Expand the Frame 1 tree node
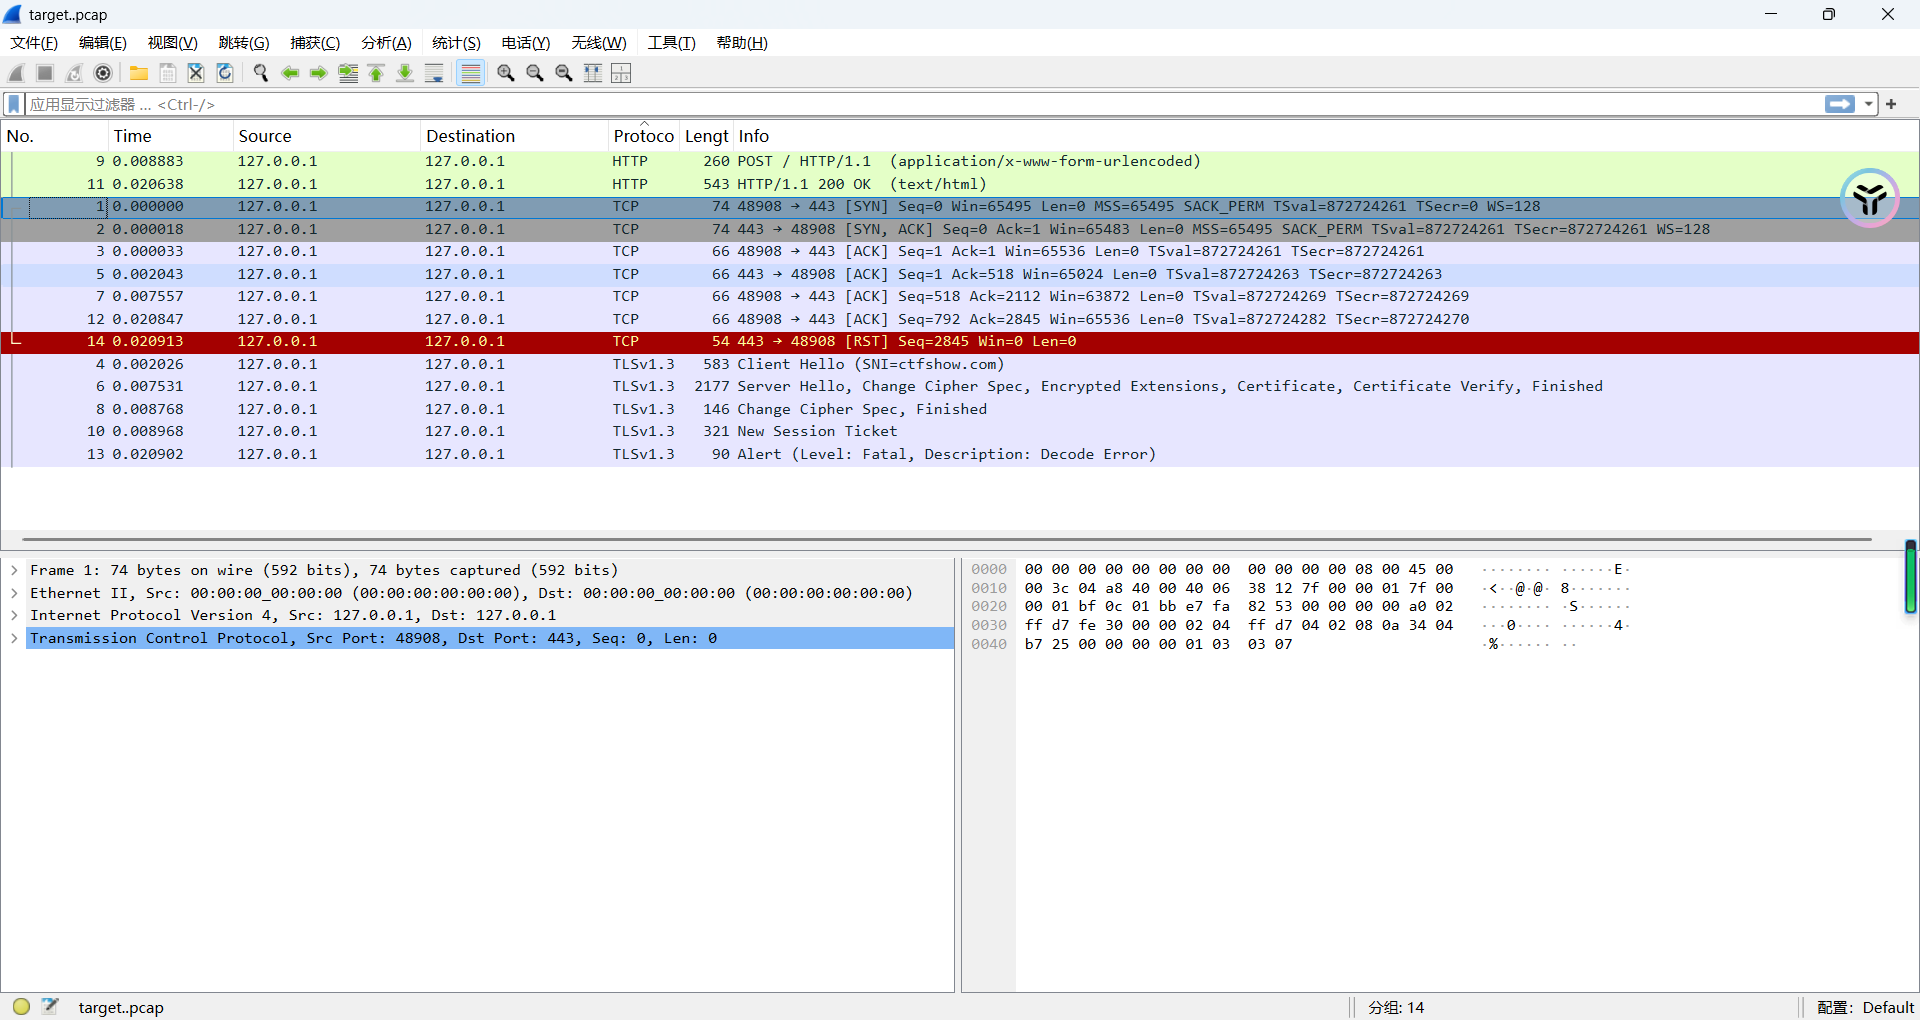The height and width of the screenshot is (1020, 1920). coord(14,570)
